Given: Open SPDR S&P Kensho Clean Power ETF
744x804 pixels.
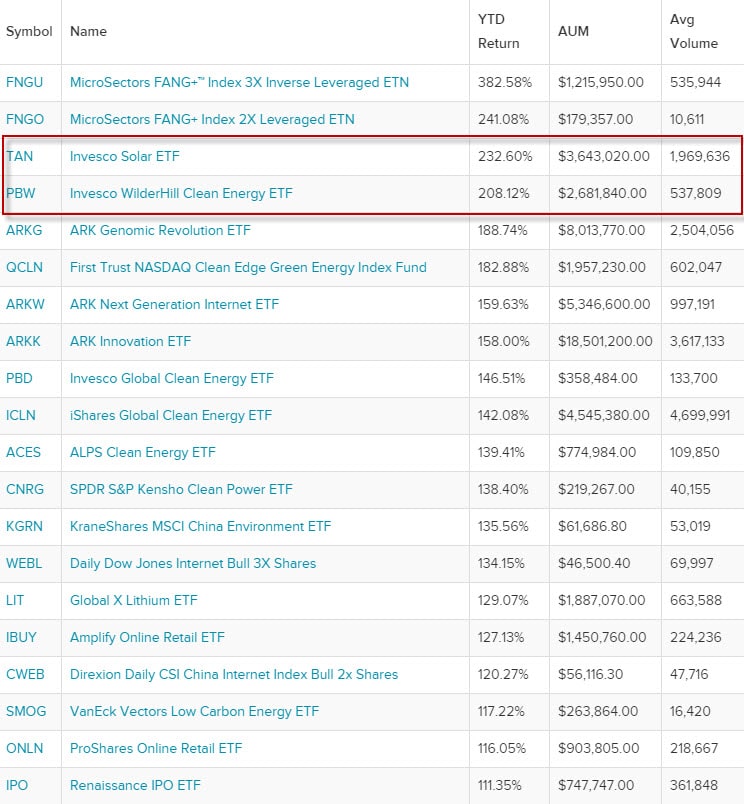Looking at the screenshot, I should click(x=181, y=489).
